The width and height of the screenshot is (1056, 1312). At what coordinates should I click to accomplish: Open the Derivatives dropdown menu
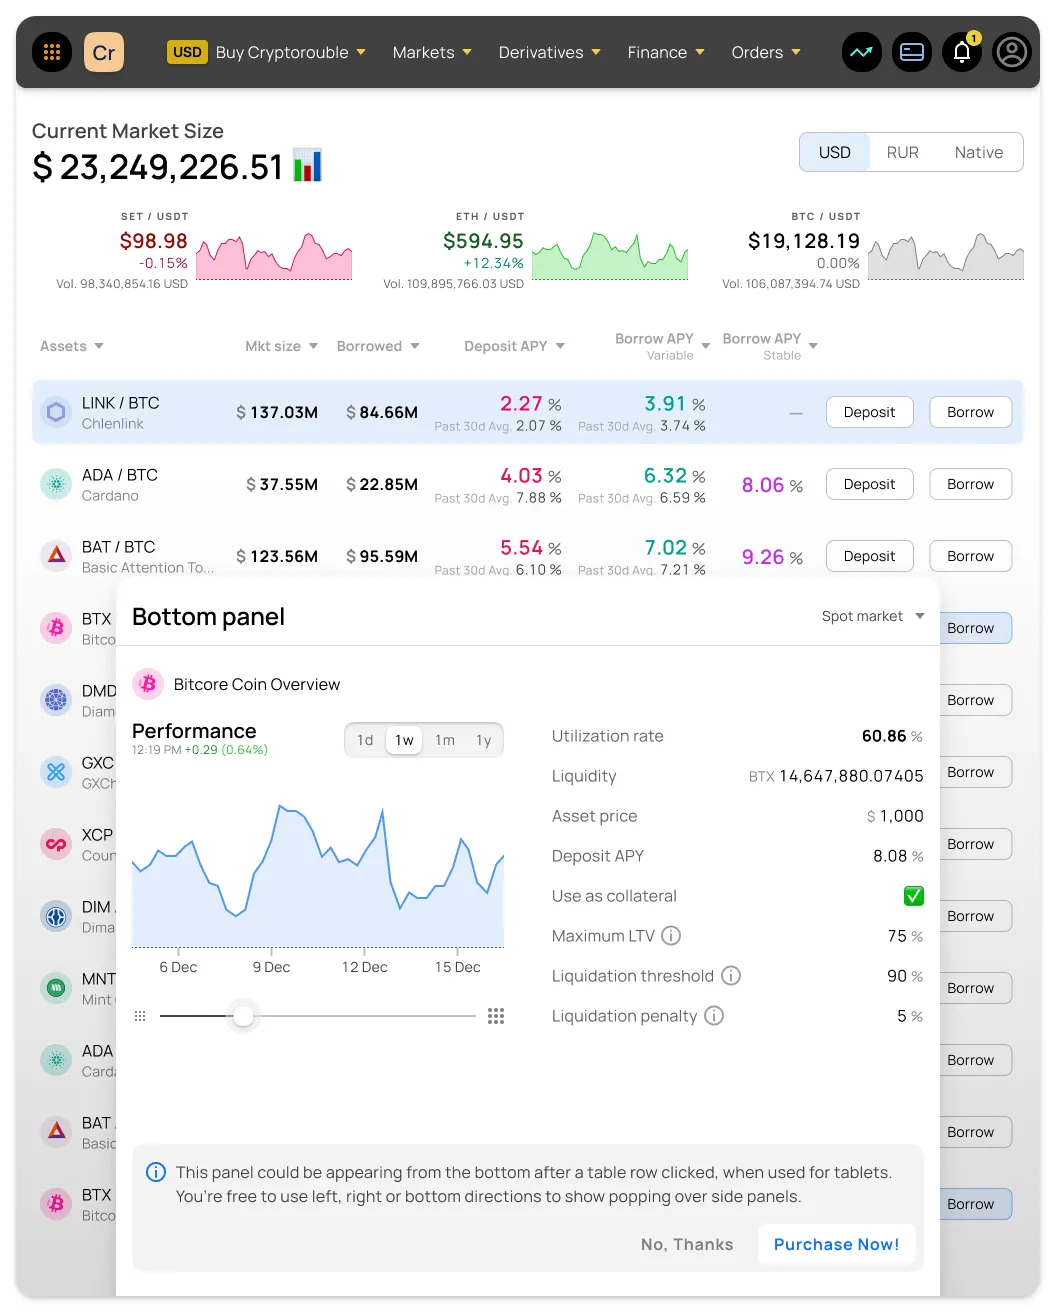[x=549, y=52]
